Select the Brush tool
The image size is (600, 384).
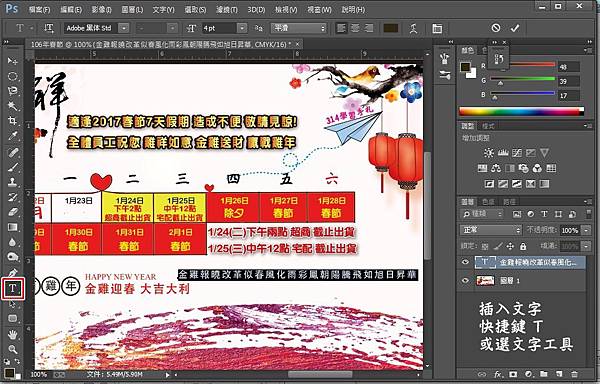(x=13, y=167)
